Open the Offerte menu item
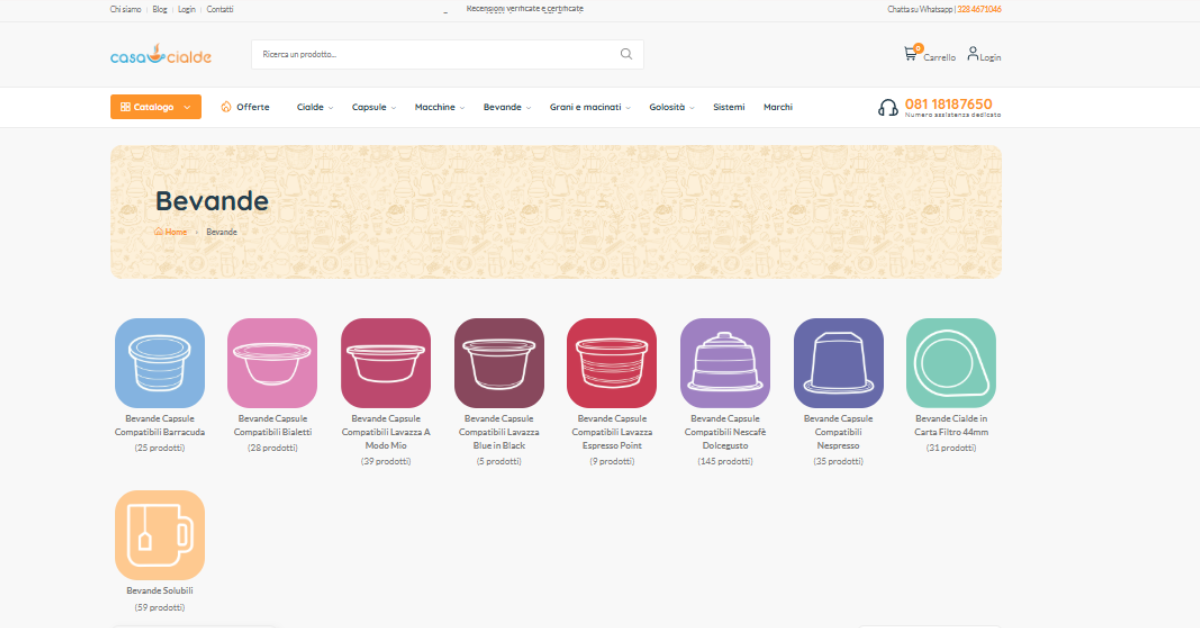The width and height of the screenshot is (1200, 628). pos(245,107)
